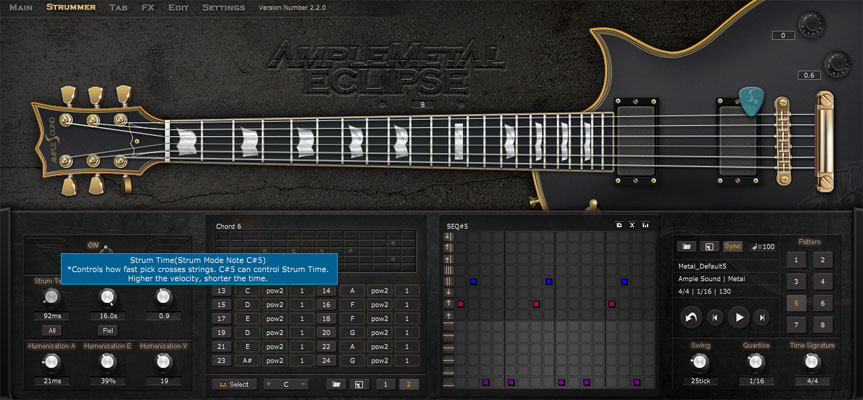Click the Time Signature knob
The height and width of the screenshot is (400, 863).
(x=811, y=361)
